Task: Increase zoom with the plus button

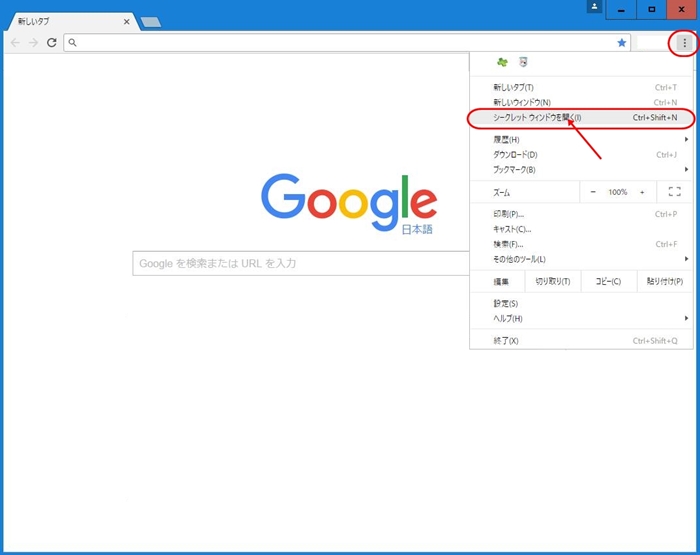Action: [642, 192]
